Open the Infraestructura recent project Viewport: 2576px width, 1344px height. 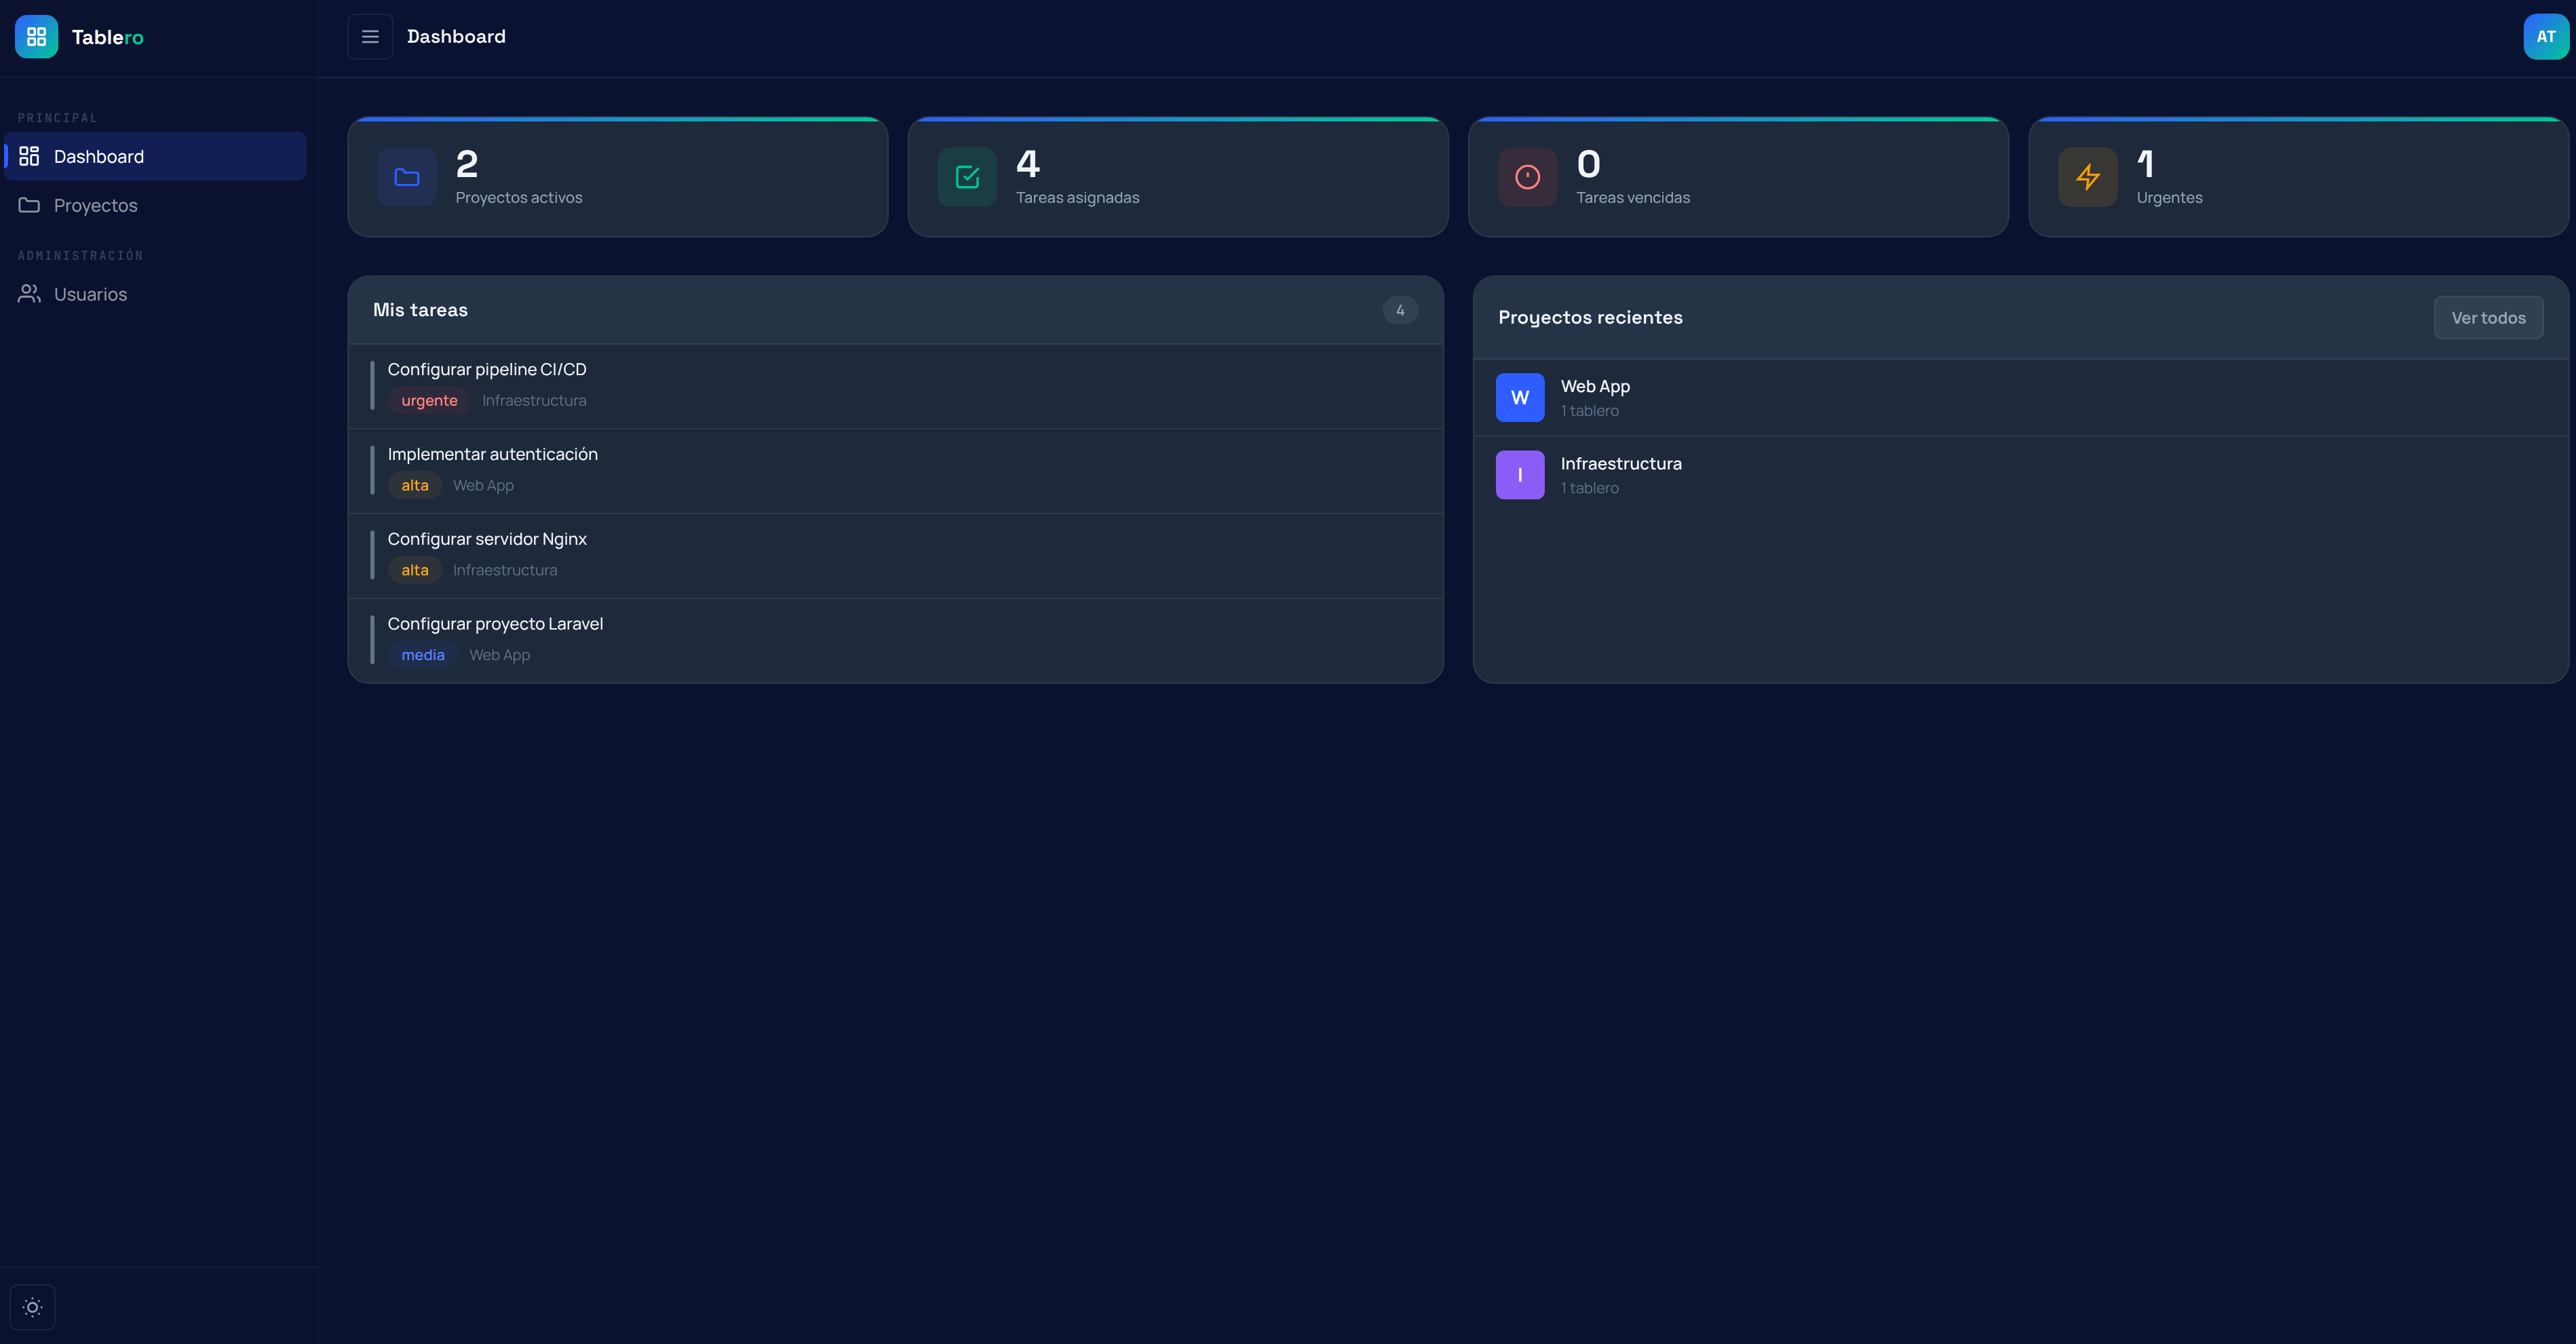[x=2020, y=475]
